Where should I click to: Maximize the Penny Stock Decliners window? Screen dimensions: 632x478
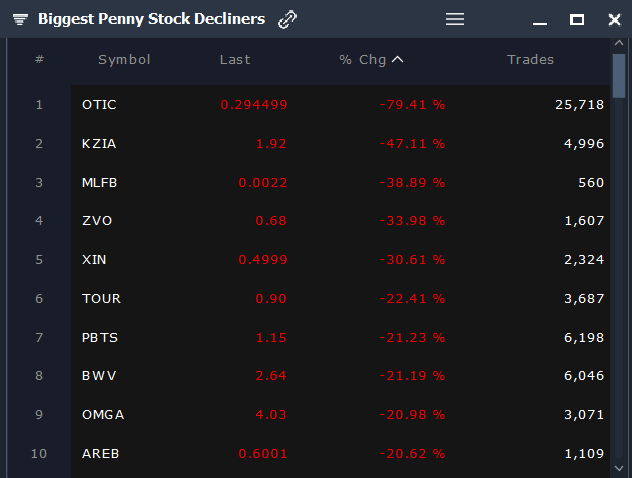(577, 19)
